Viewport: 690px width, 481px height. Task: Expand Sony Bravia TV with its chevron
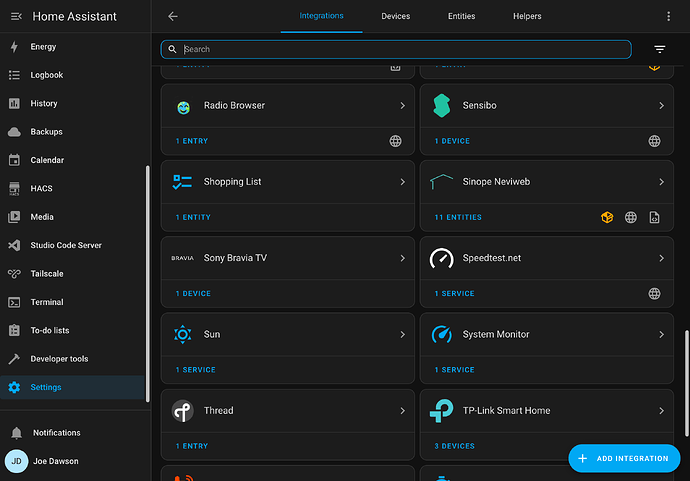tap(402, 258)
